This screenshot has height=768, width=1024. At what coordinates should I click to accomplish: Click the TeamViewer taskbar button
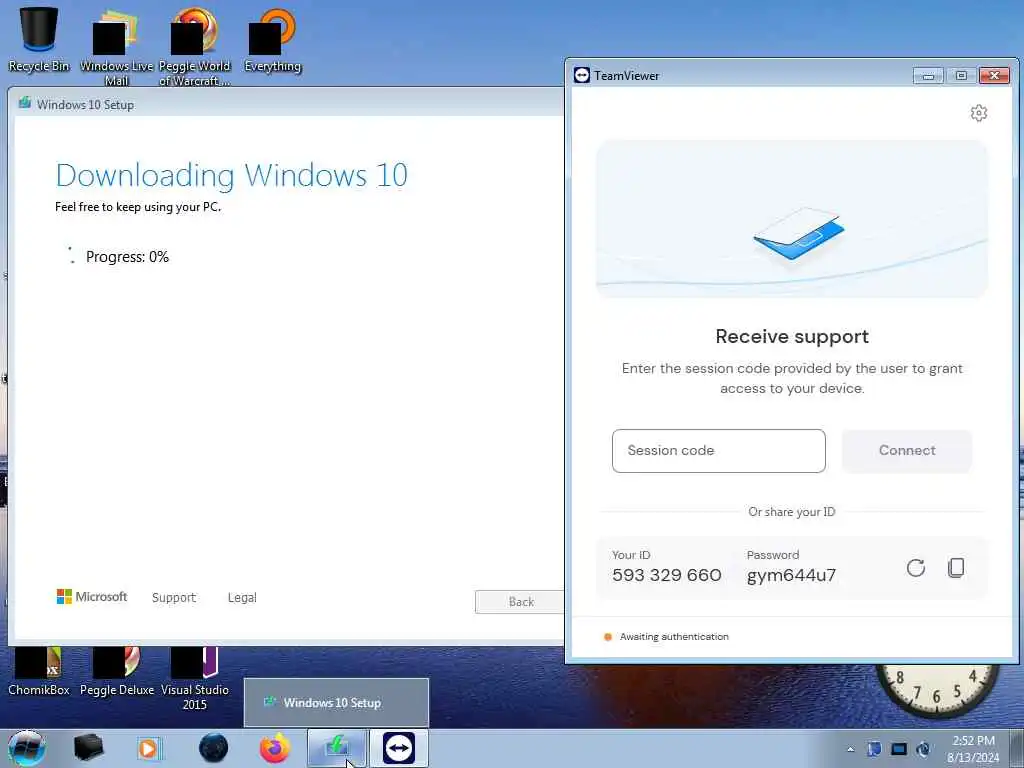pos(399,748)
